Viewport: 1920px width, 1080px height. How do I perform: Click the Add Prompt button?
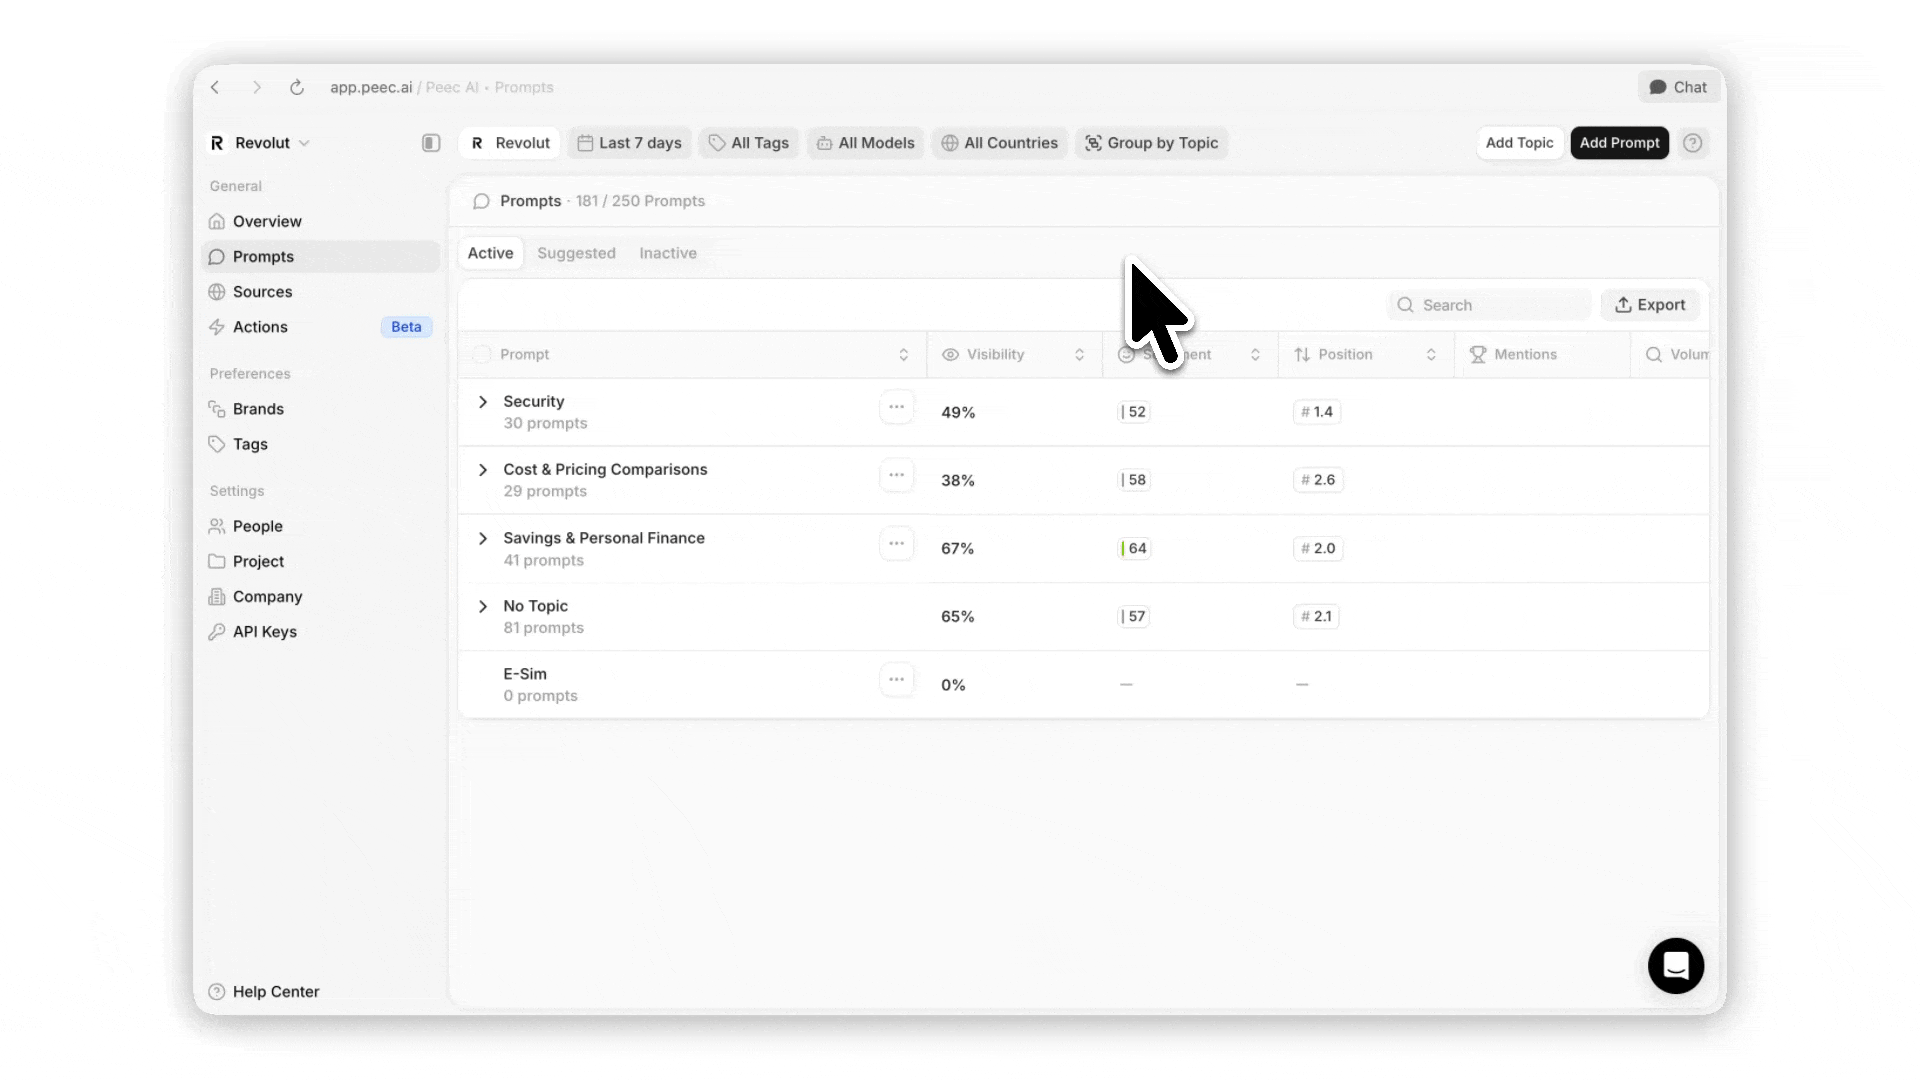coord(1619,143)
